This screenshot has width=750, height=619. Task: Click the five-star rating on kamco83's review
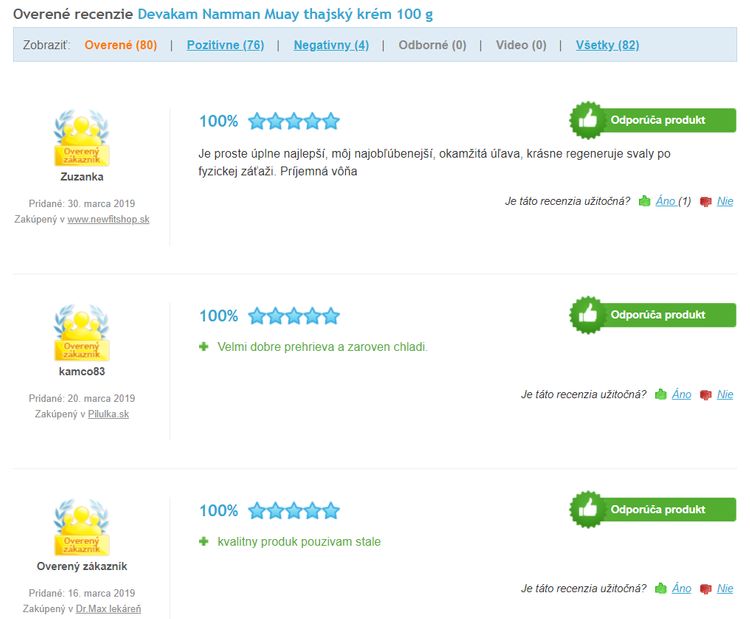294,316
